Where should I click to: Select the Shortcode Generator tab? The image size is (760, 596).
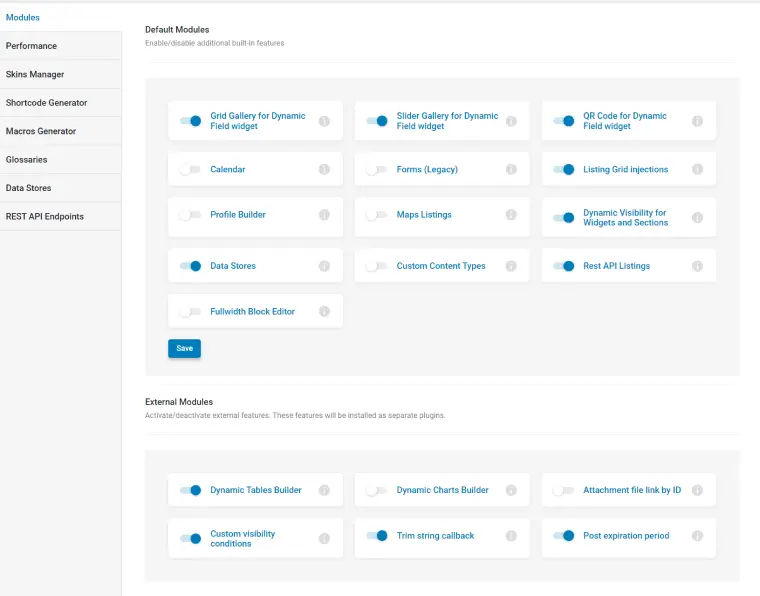pyautogui.click(x=46, y=103)
